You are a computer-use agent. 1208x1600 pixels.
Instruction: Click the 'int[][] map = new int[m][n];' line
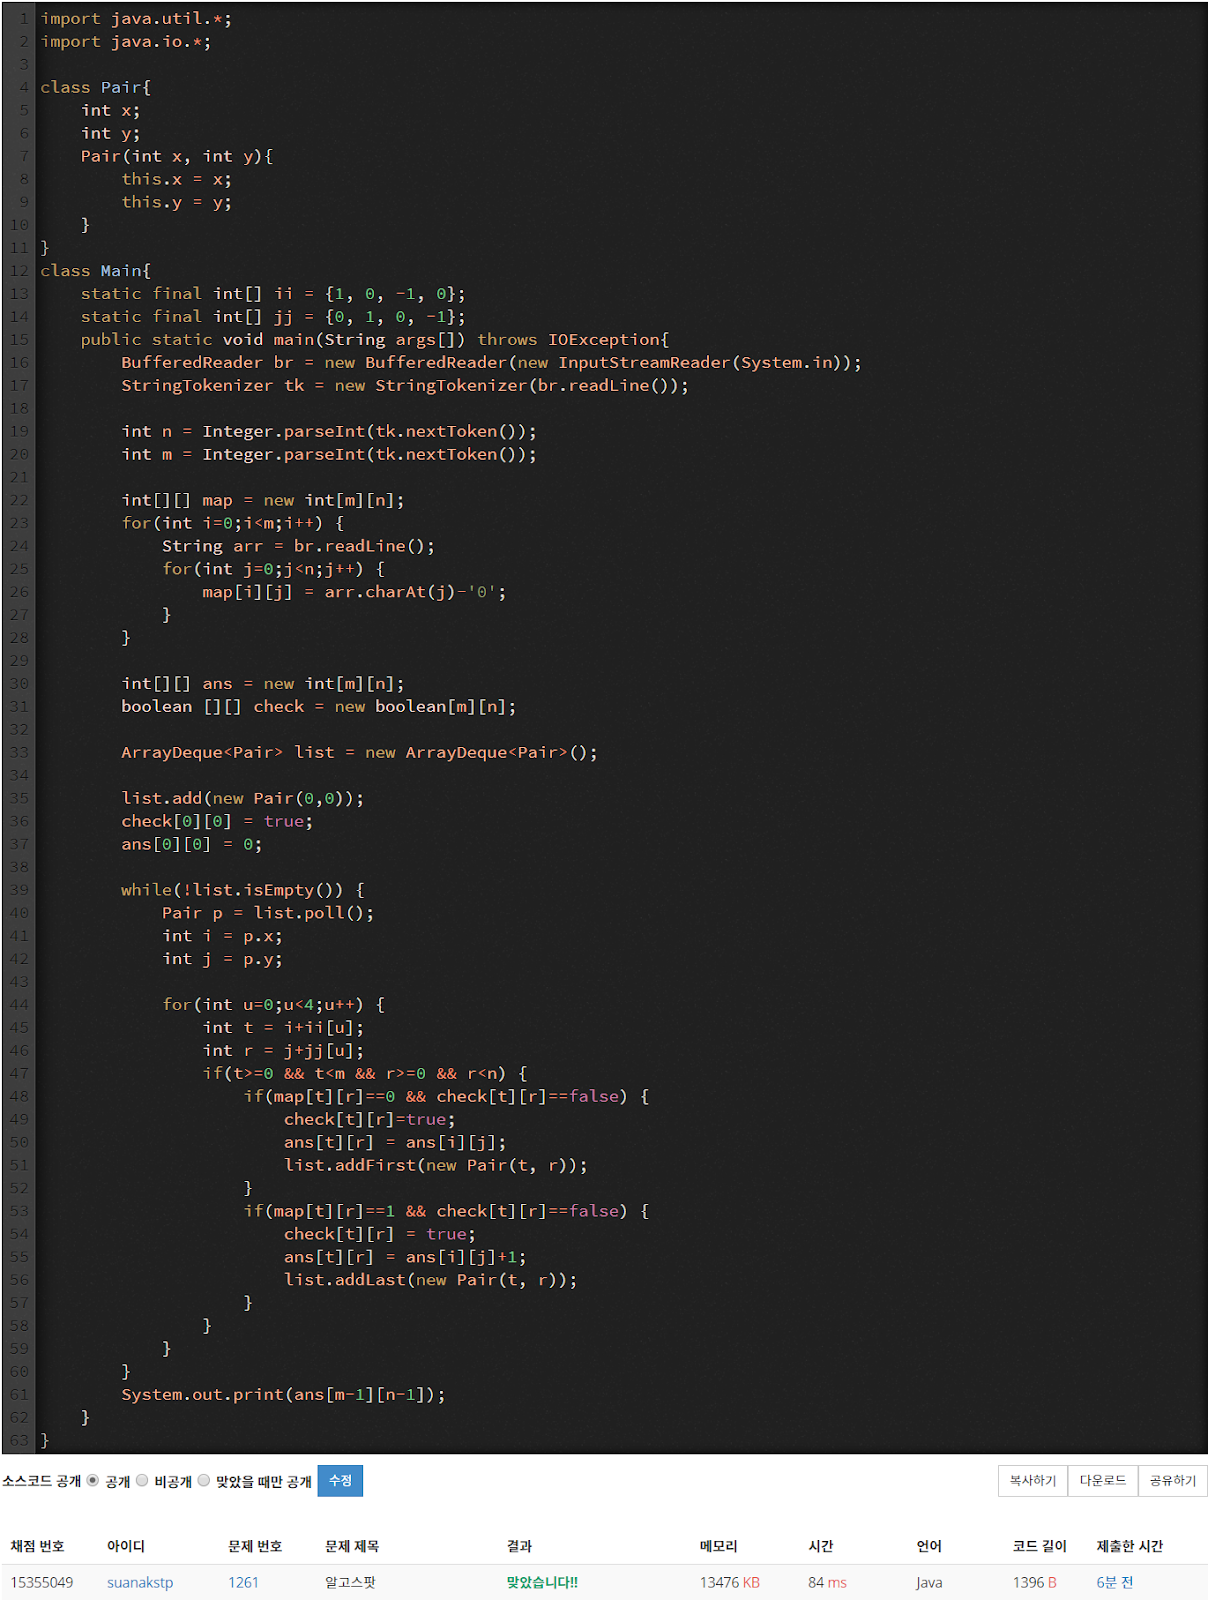(263, 501)
